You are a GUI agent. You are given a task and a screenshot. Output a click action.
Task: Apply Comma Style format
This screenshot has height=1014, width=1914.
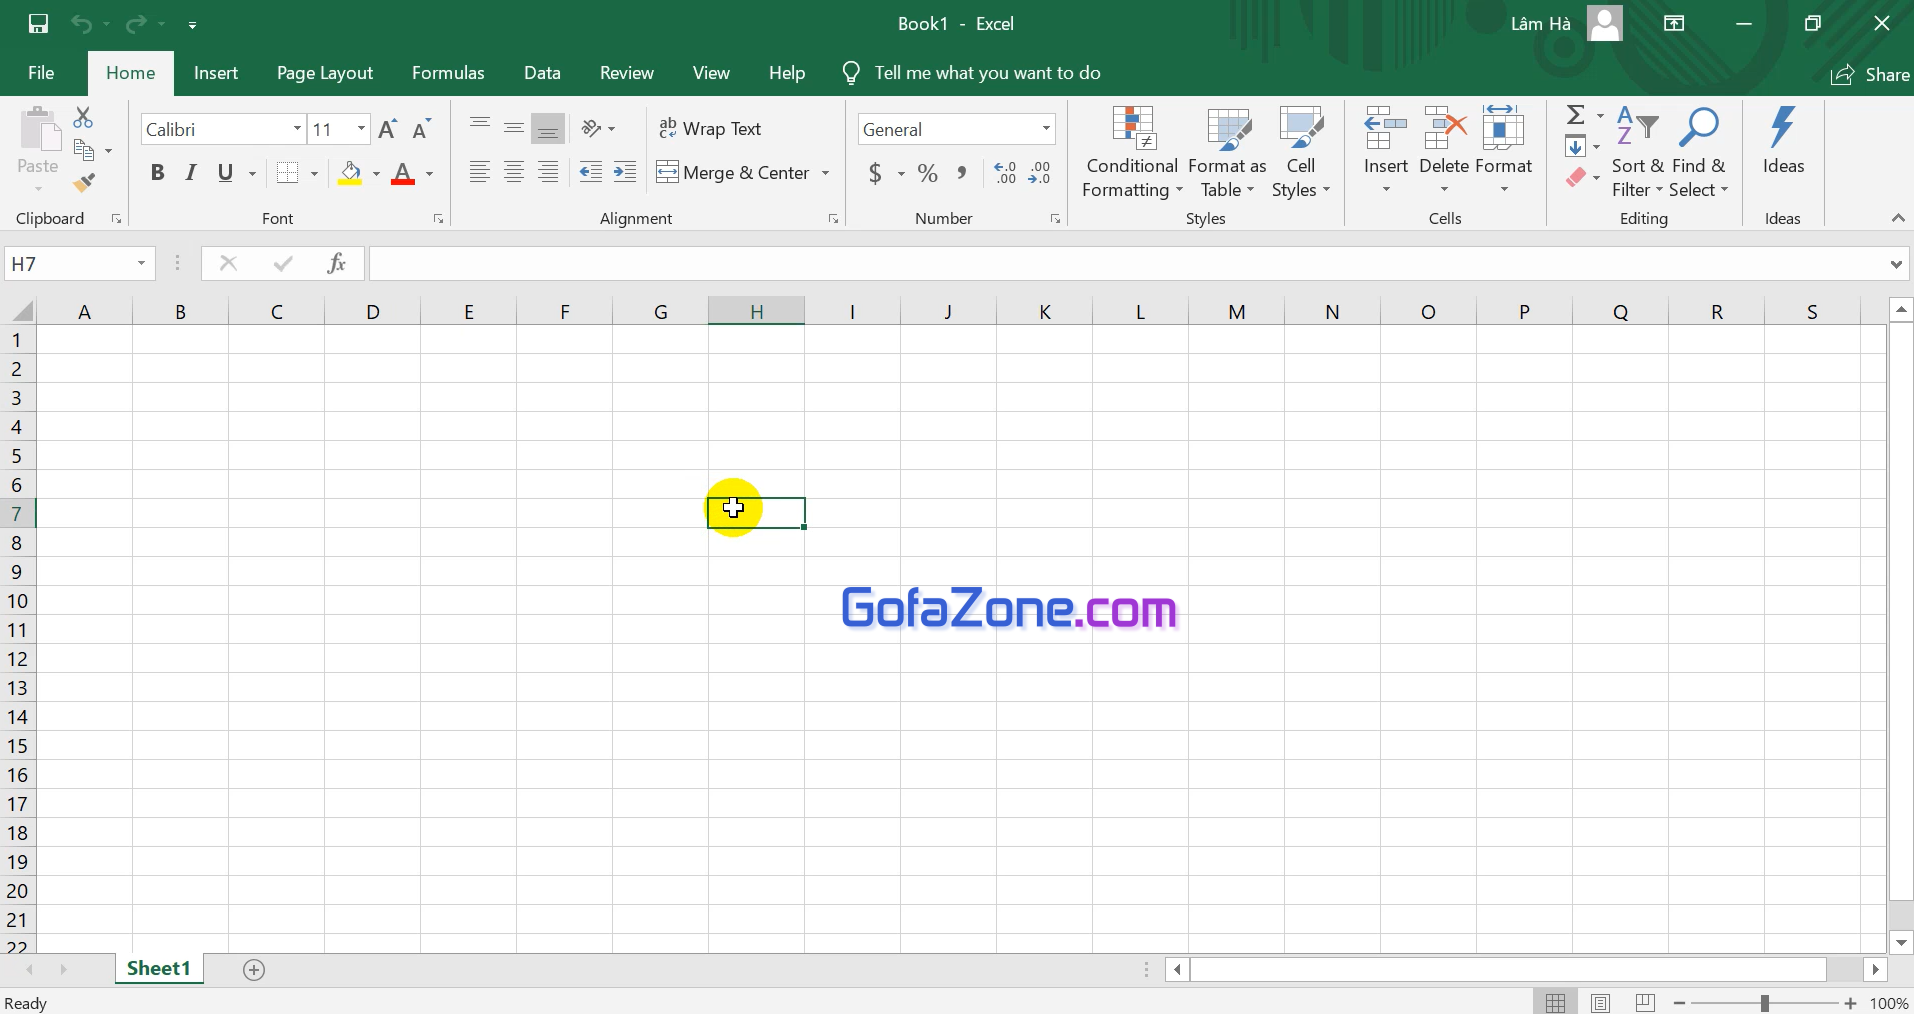pos(961,173)
